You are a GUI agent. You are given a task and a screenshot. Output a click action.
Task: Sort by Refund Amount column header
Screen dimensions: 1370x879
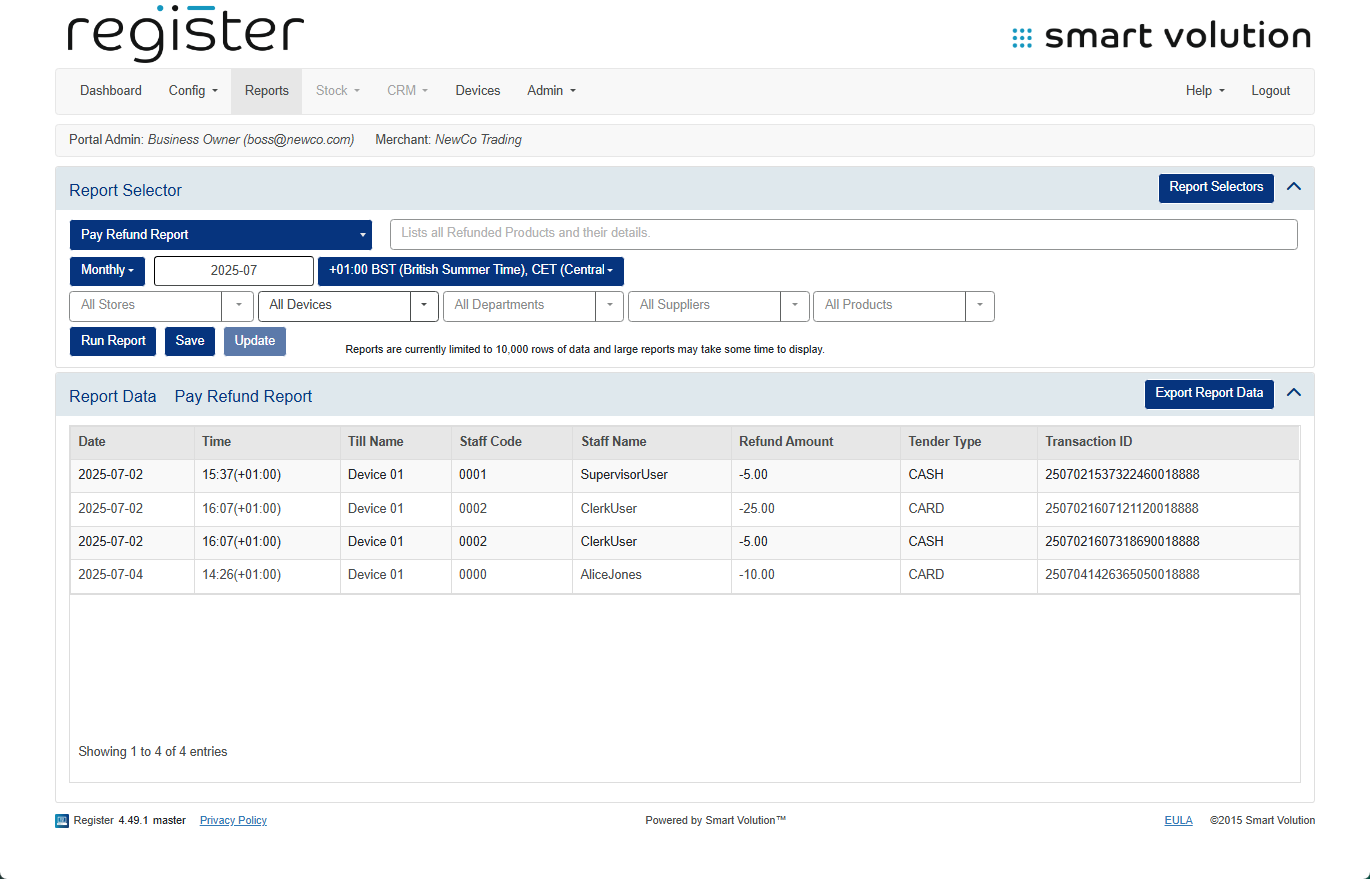816,442
